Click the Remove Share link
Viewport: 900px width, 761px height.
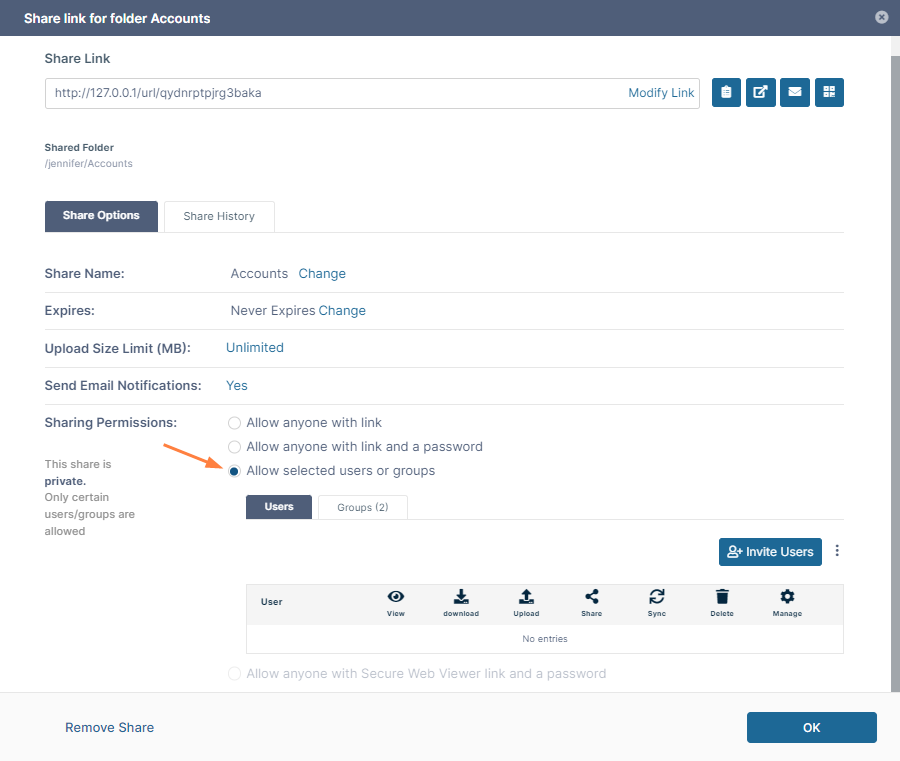coord(110,728)
